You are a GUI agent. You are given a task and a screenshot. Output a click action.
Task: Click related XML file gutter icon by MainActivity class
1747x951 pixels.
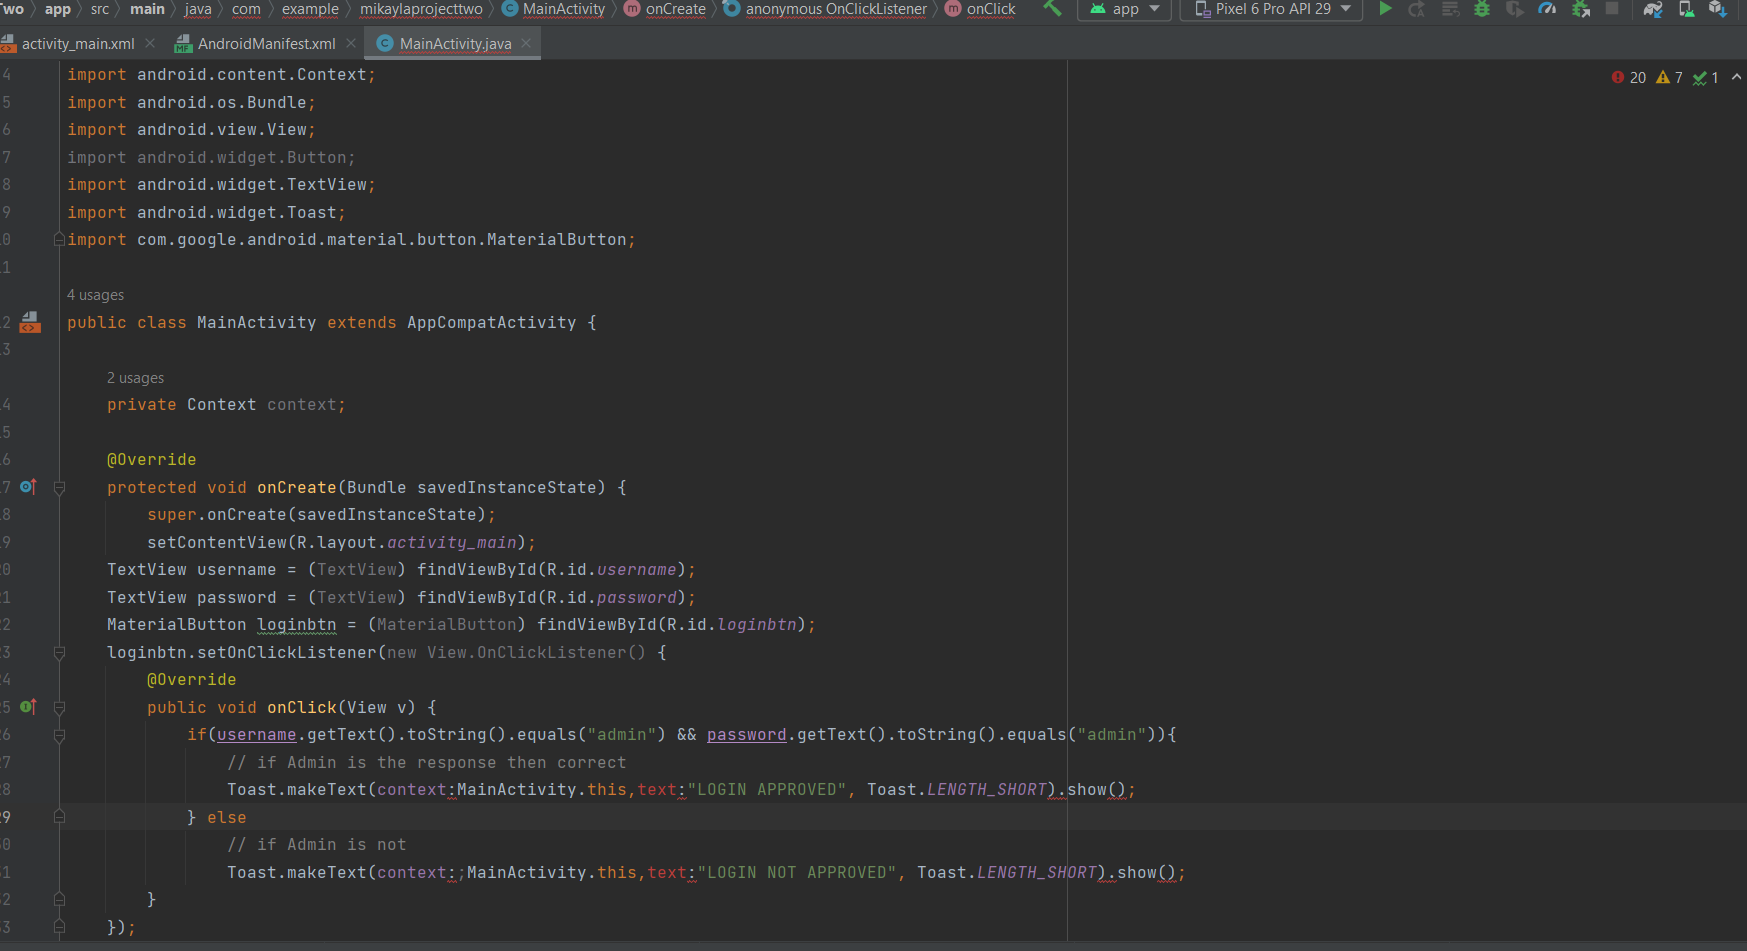tap(30, 322)
